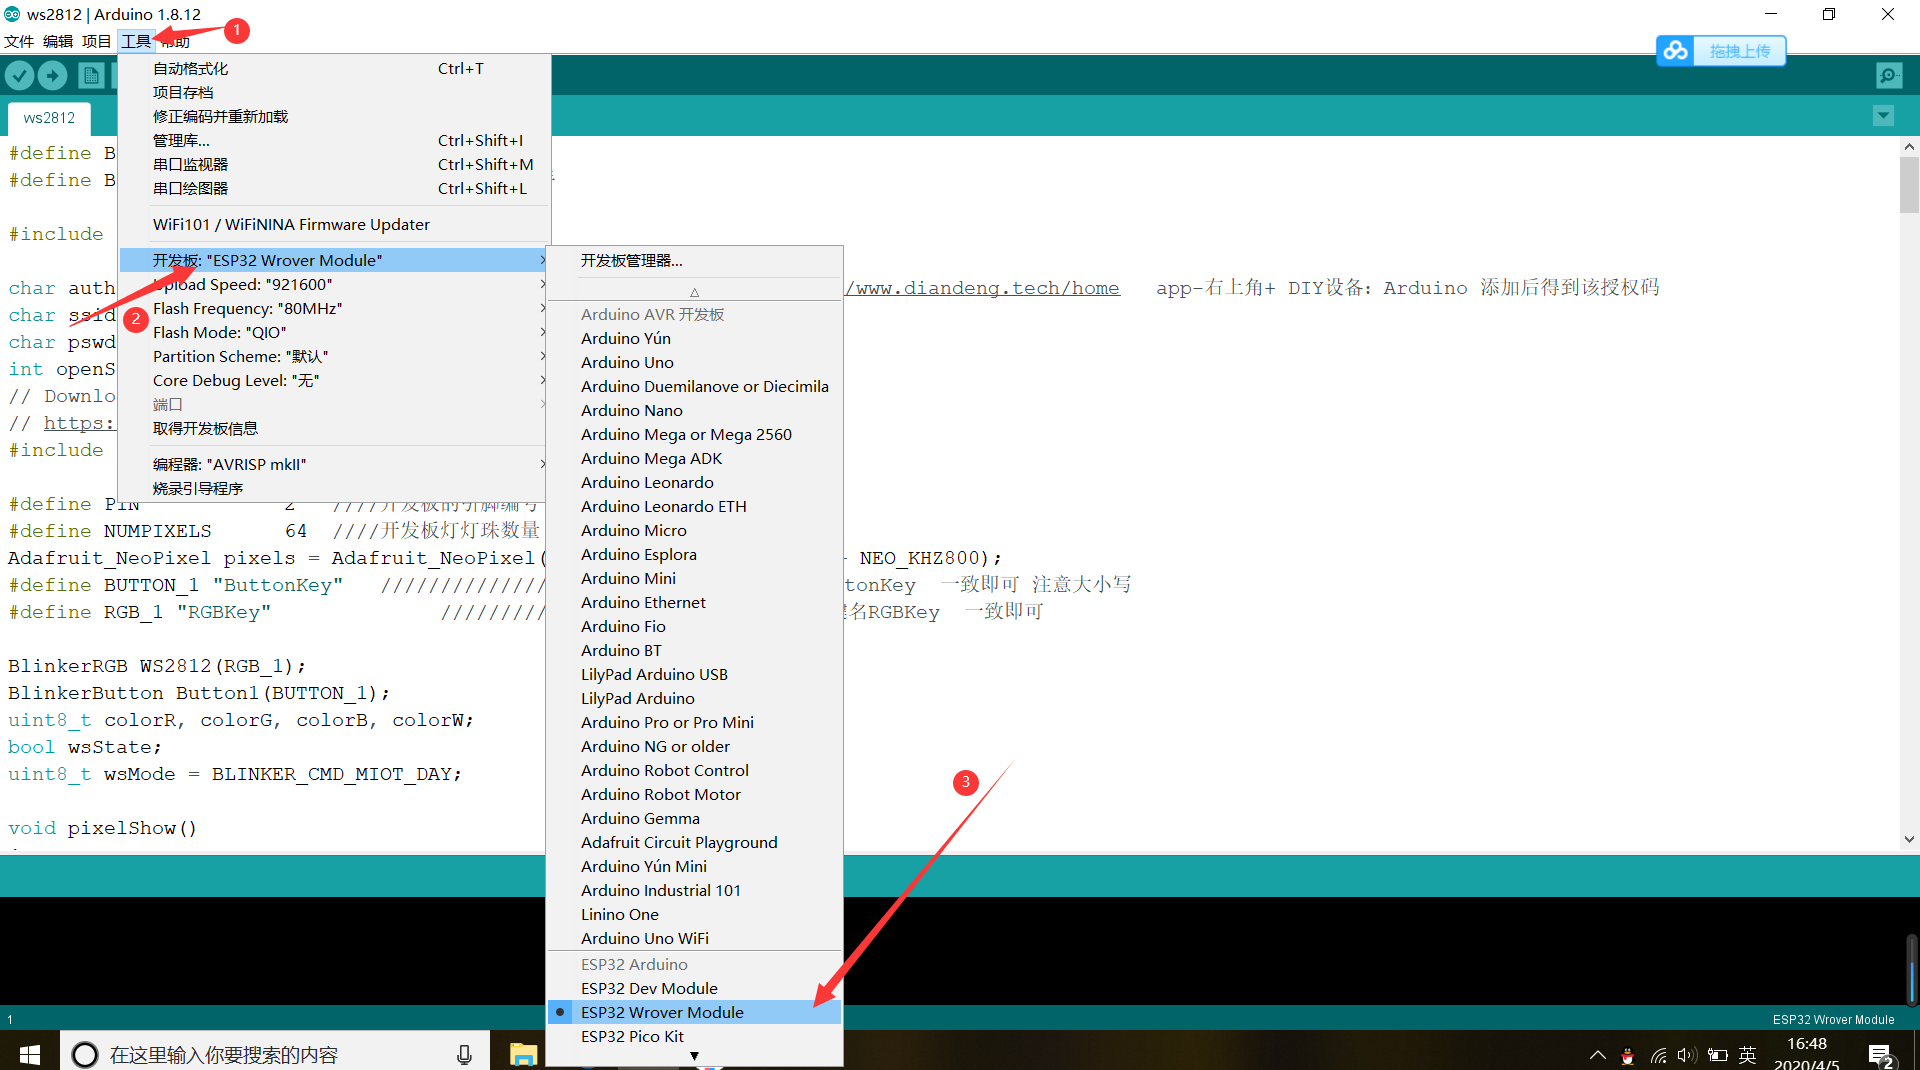Click the Verify checkmark toolbar icon
This screenshot has height=1070, width=1920.
coord(20,75)
